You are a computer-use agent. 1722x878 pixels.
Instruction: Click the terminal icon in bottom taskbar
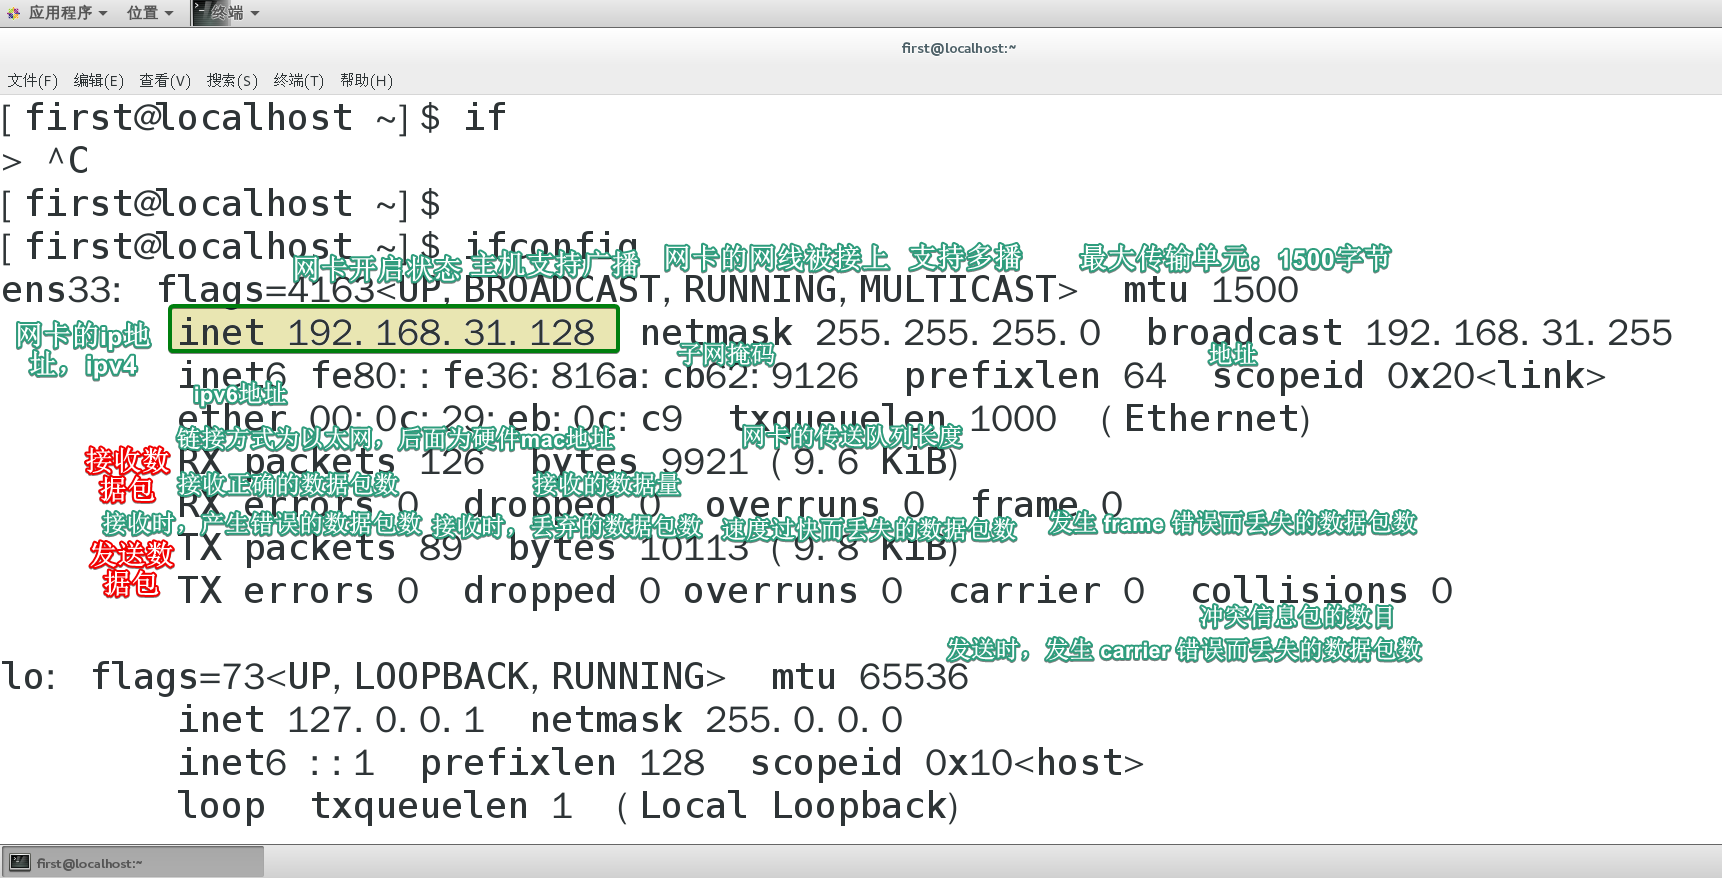point(20,862)
